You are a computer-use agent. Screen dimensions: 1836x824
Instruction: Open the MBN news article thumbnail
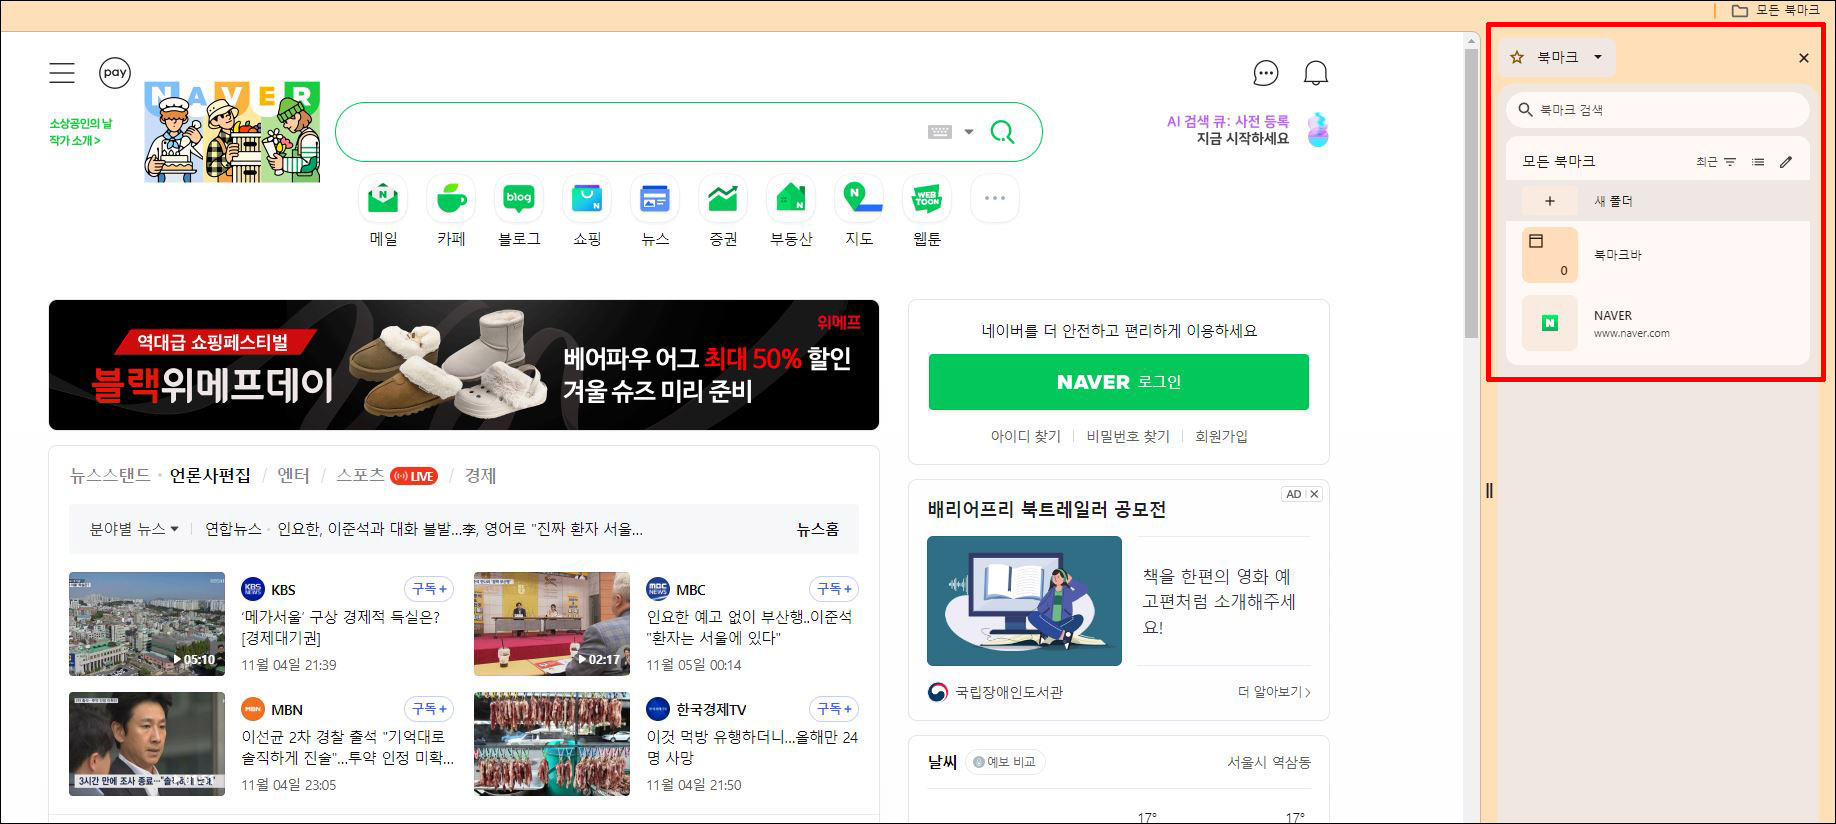(x=147, y=744)
